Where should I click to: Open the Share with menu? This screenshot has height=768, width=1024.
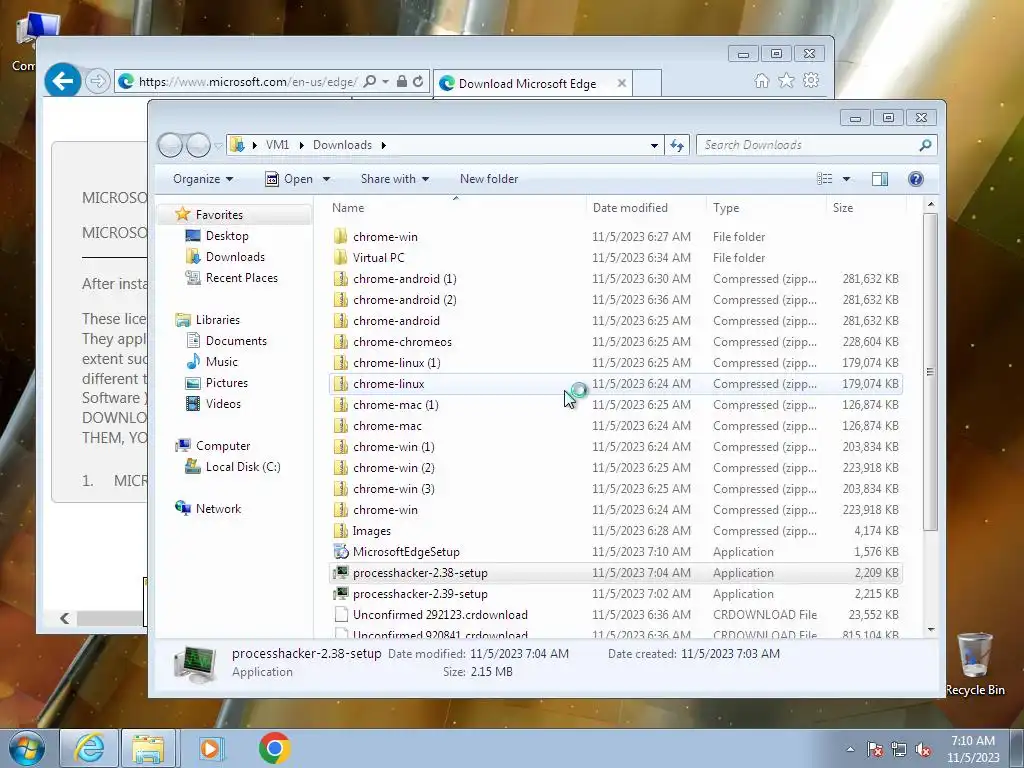coord(394,179)
